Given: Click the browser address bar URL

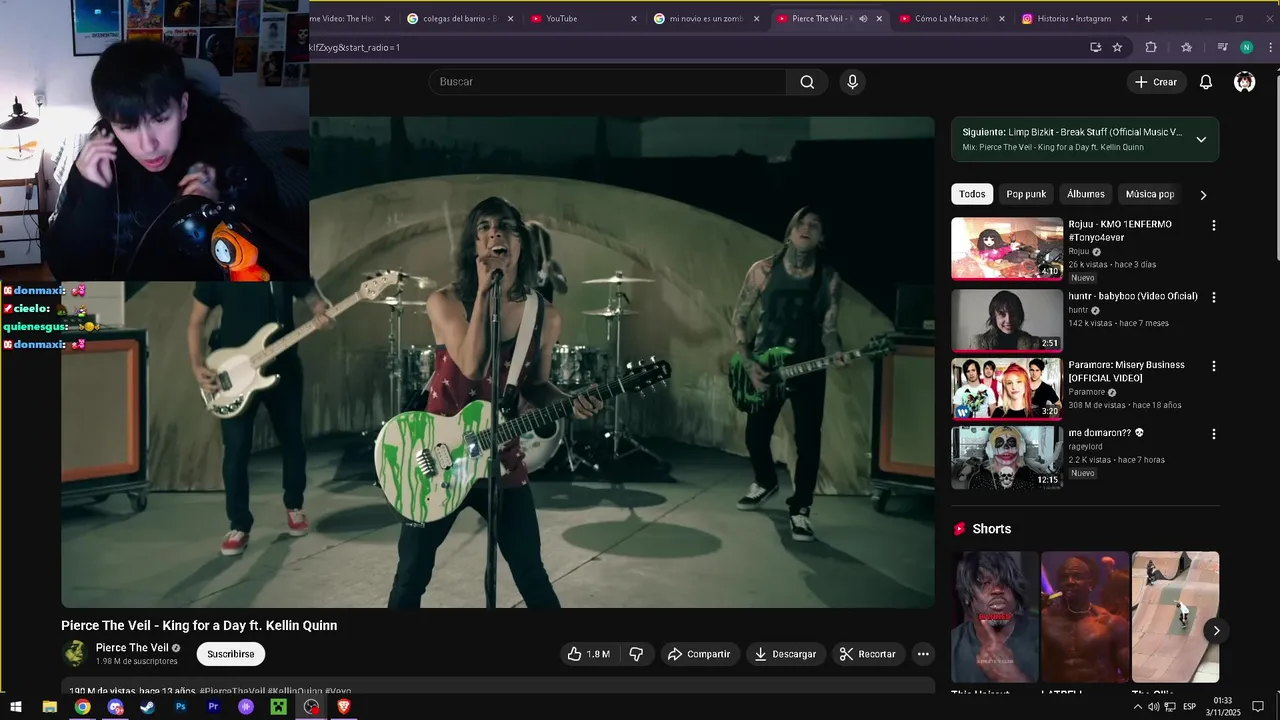Looking at the screenshot, I should (690, 47).
